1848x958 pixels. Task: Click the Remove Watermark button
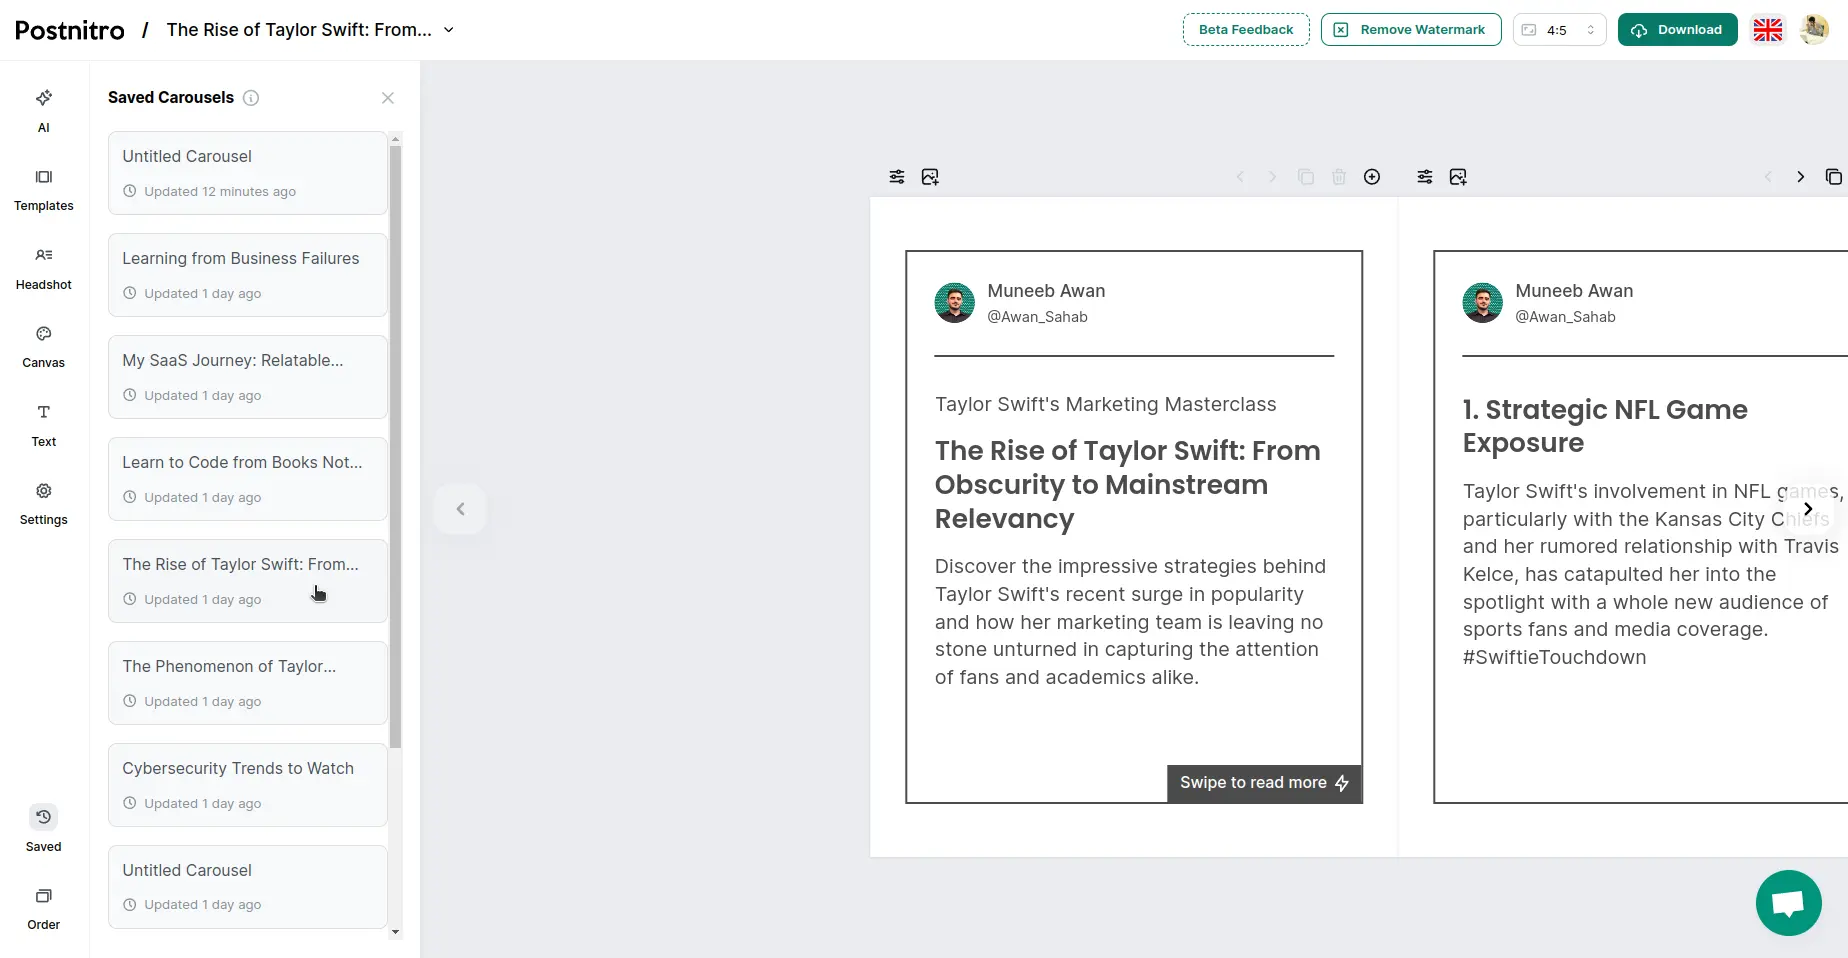coord(1410,30)
